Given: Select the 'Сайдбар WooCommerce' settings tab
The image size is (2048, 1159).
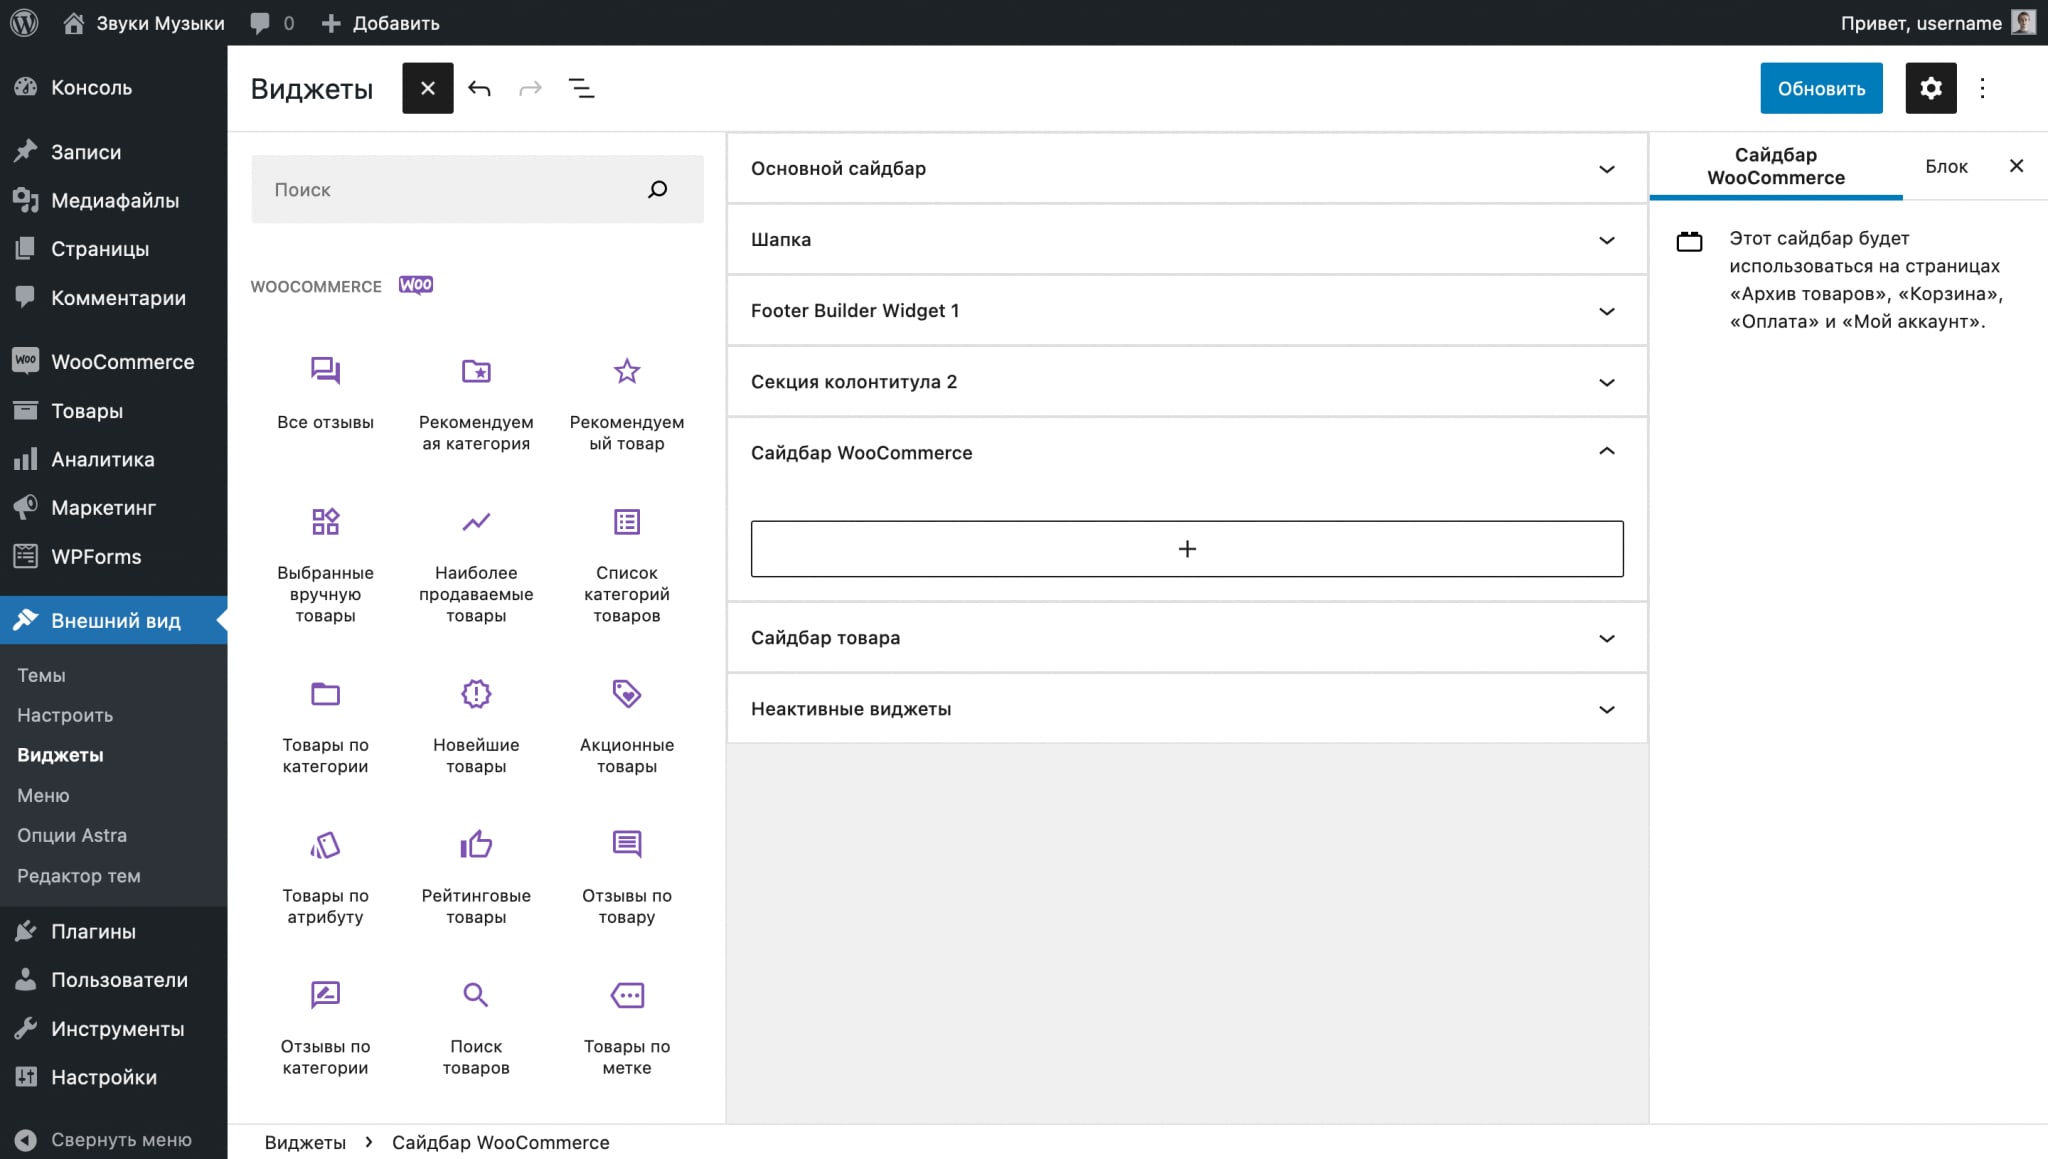Looking at the screenshot, I should click(x=1776, y=166).
